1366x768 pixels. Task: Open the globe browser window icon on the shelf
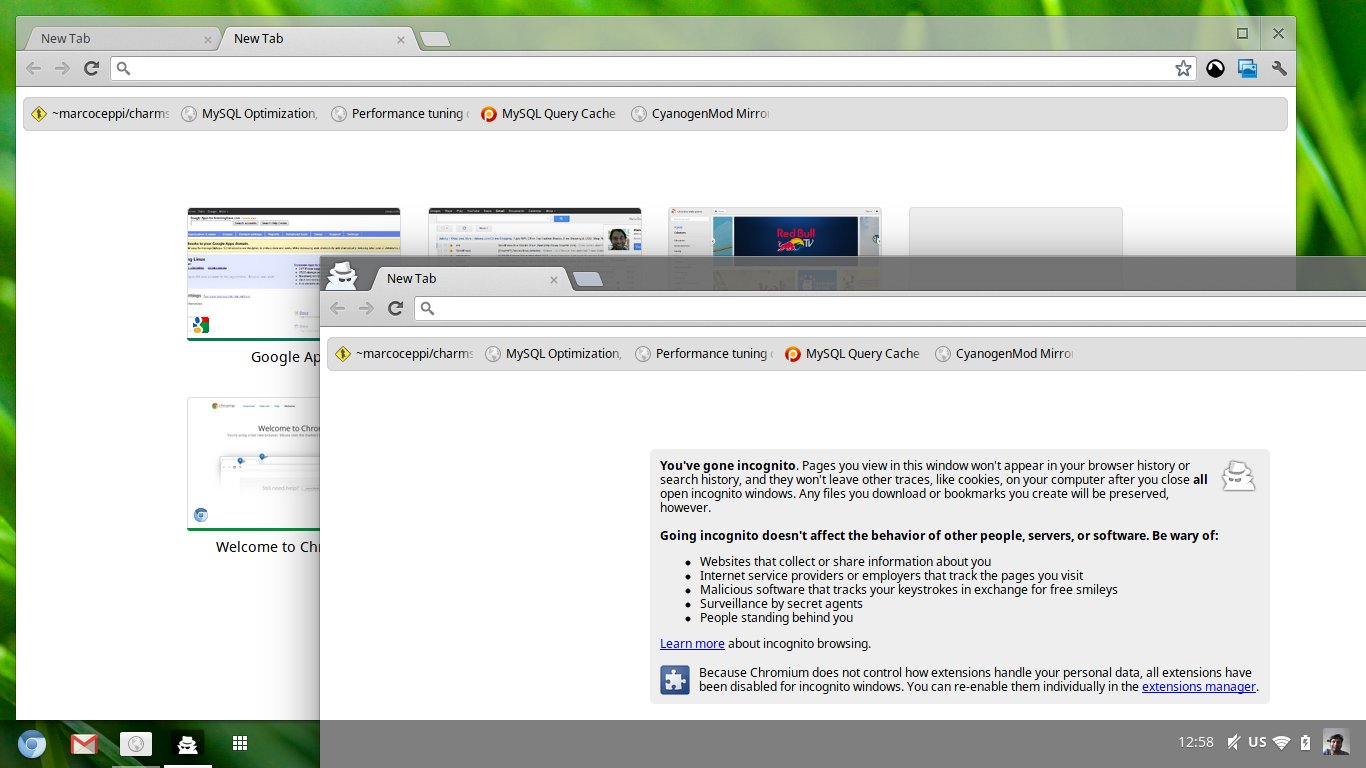[x=136, y=744]
